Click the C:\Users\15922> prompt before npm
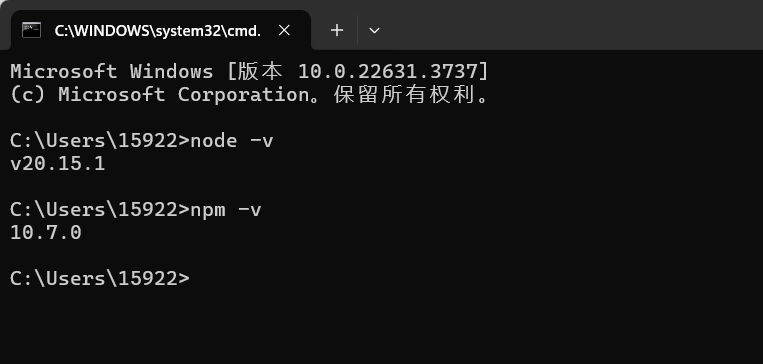This screenshot has height=364, width=763. 100,210
